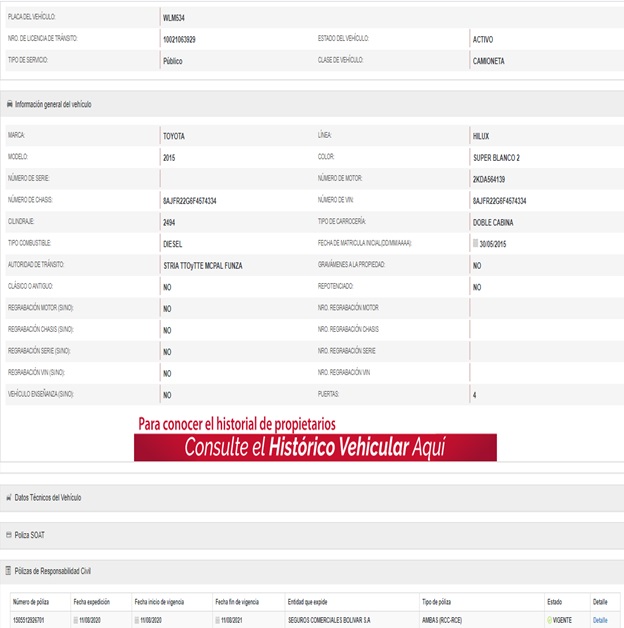Viewport: 624px width, 628px height.
Task: Click the green VIGENTE status indicator
Action: click(x=550, y=620)
